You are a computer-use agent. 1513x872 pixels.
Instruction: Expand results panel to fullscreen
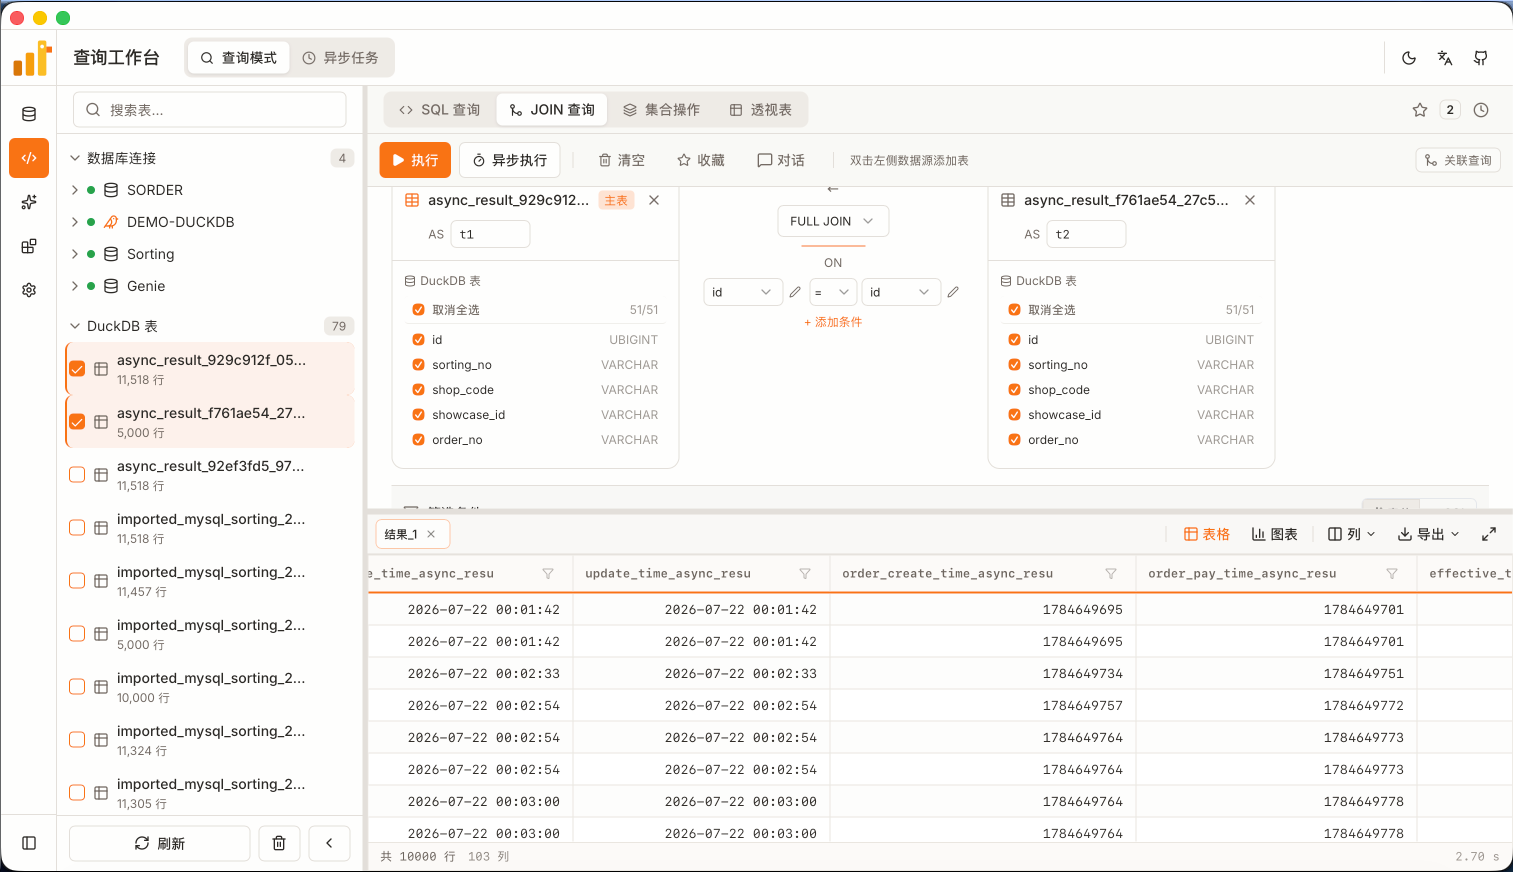pos(1489,534)
